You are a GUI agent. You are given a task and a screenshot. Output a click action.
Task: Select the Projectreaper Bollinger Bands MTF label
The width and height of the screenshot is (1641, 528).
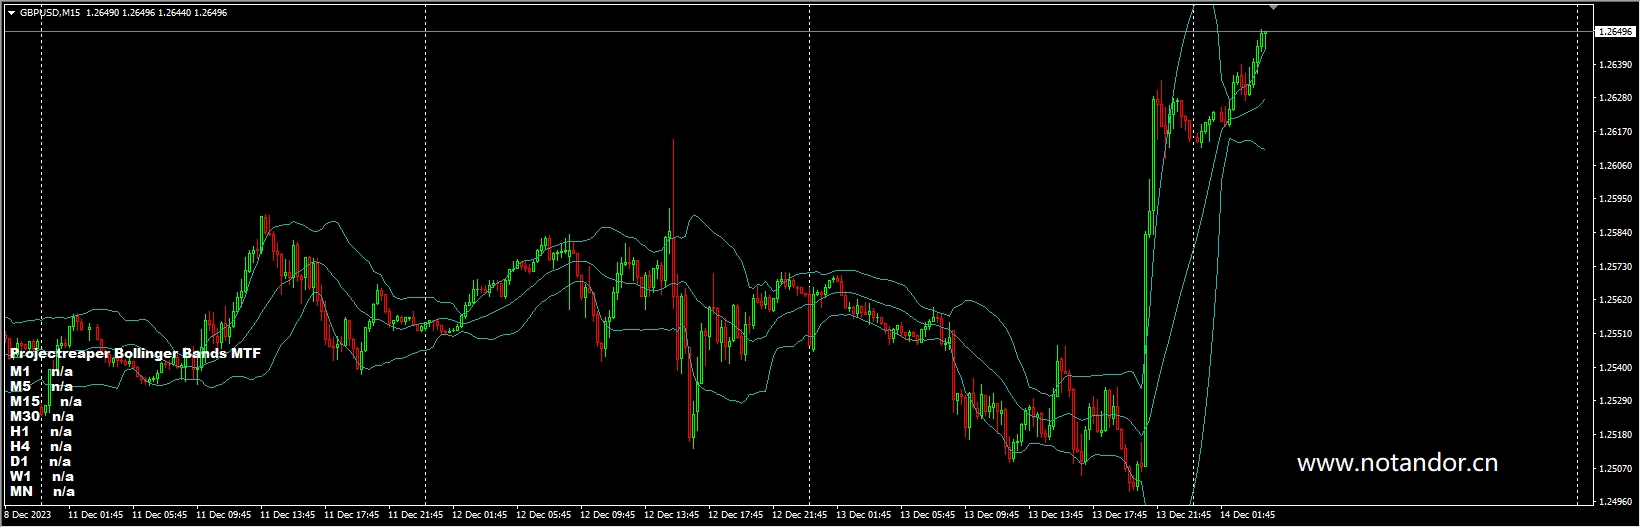(135, 354)
